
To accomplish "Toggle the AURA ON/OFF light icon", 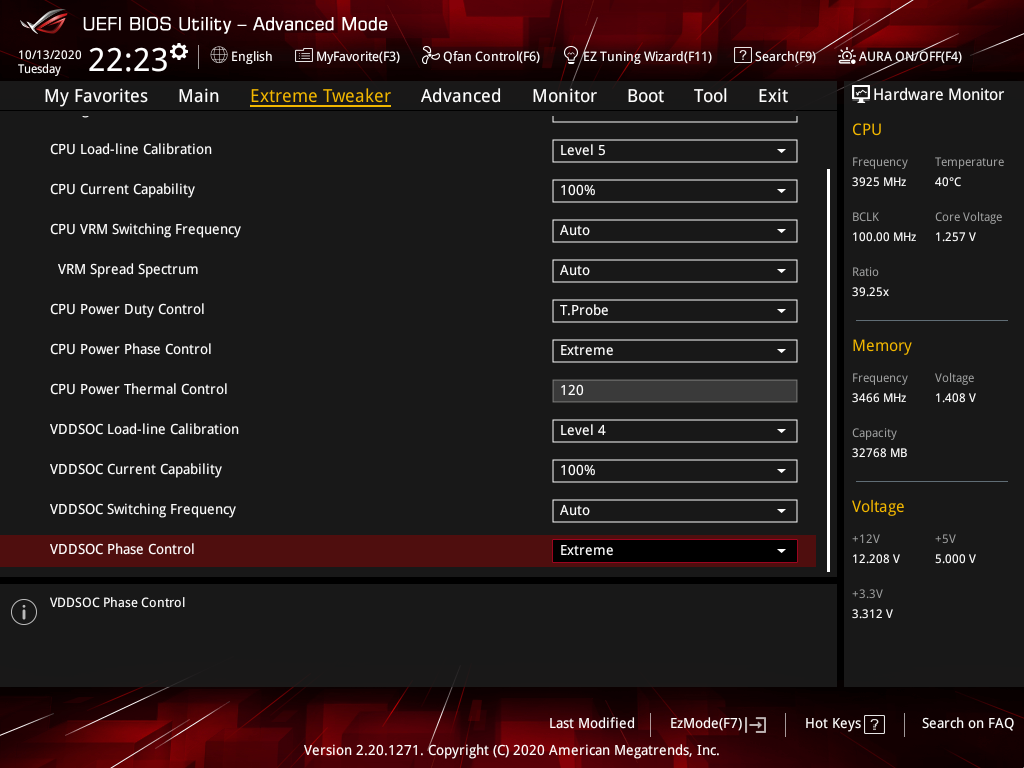I will (847, 56).
